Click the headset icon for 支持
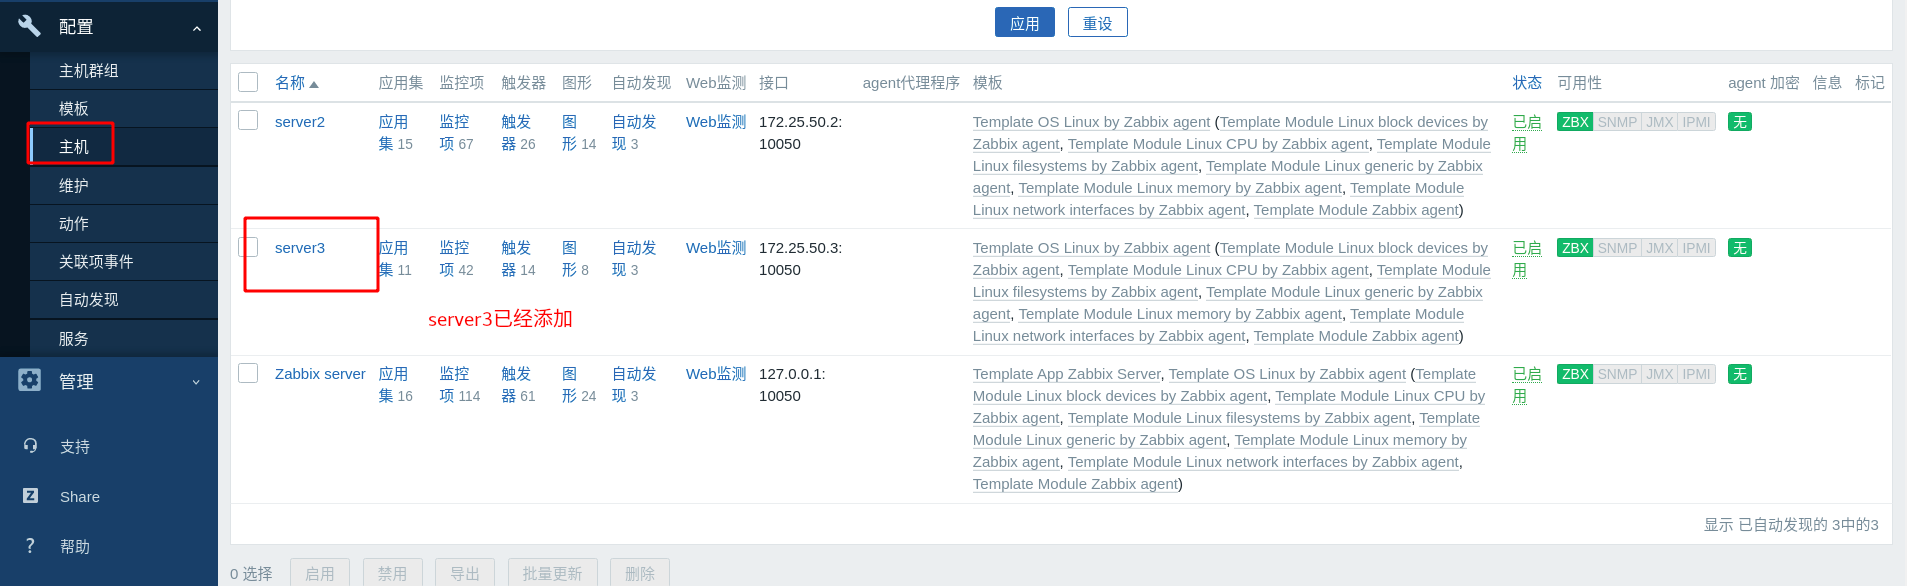 point(30,445)
